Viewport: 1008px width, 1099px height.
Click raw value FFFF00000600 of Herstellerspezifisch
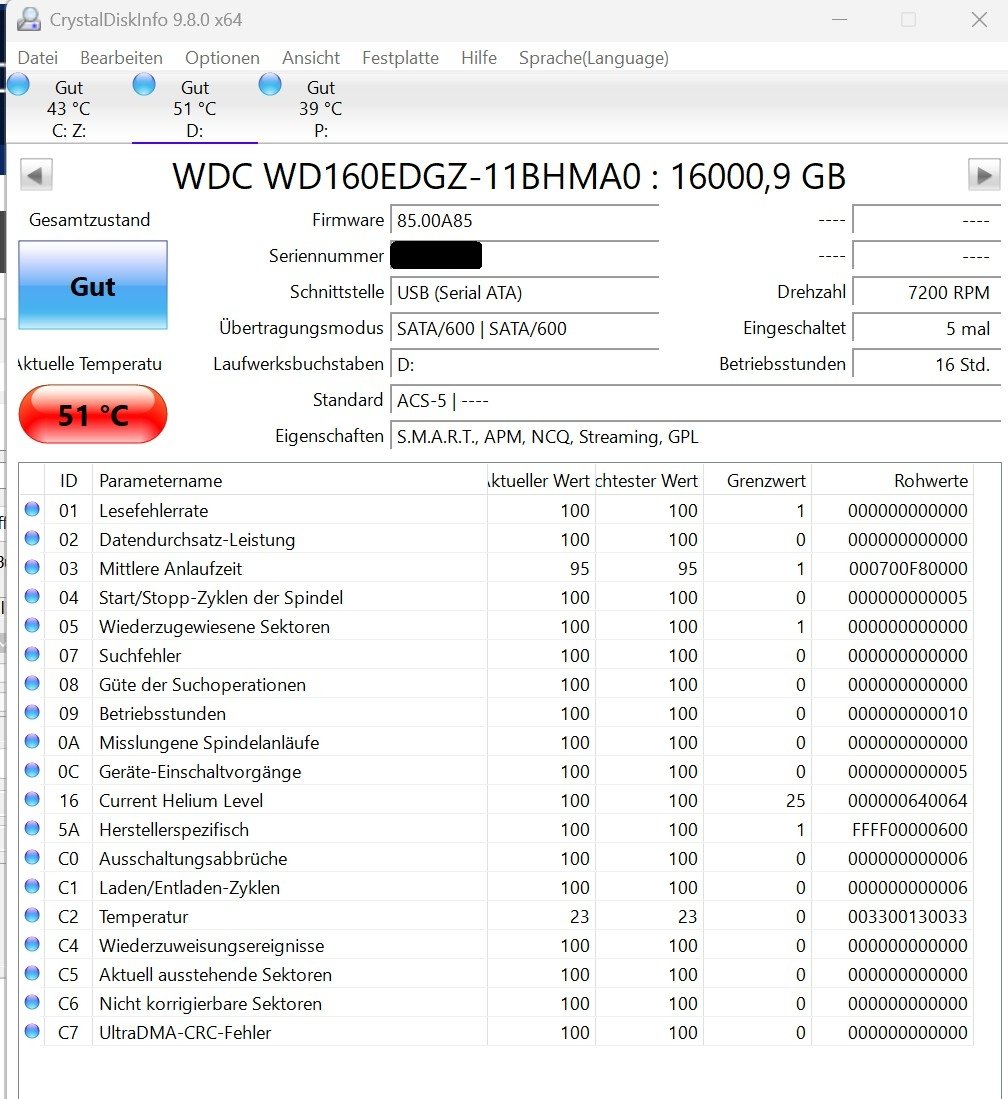coord(909,830)
